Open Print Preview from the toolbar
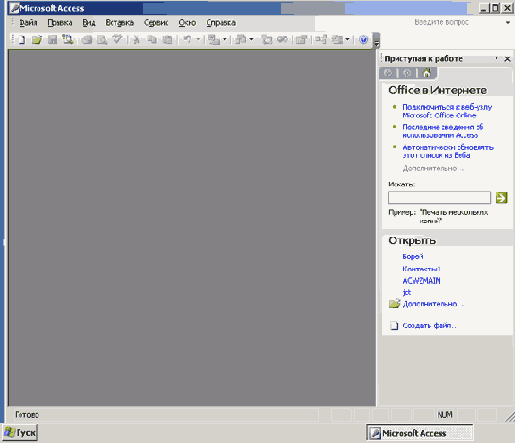 pyautogui.click(x=102, y=40)
